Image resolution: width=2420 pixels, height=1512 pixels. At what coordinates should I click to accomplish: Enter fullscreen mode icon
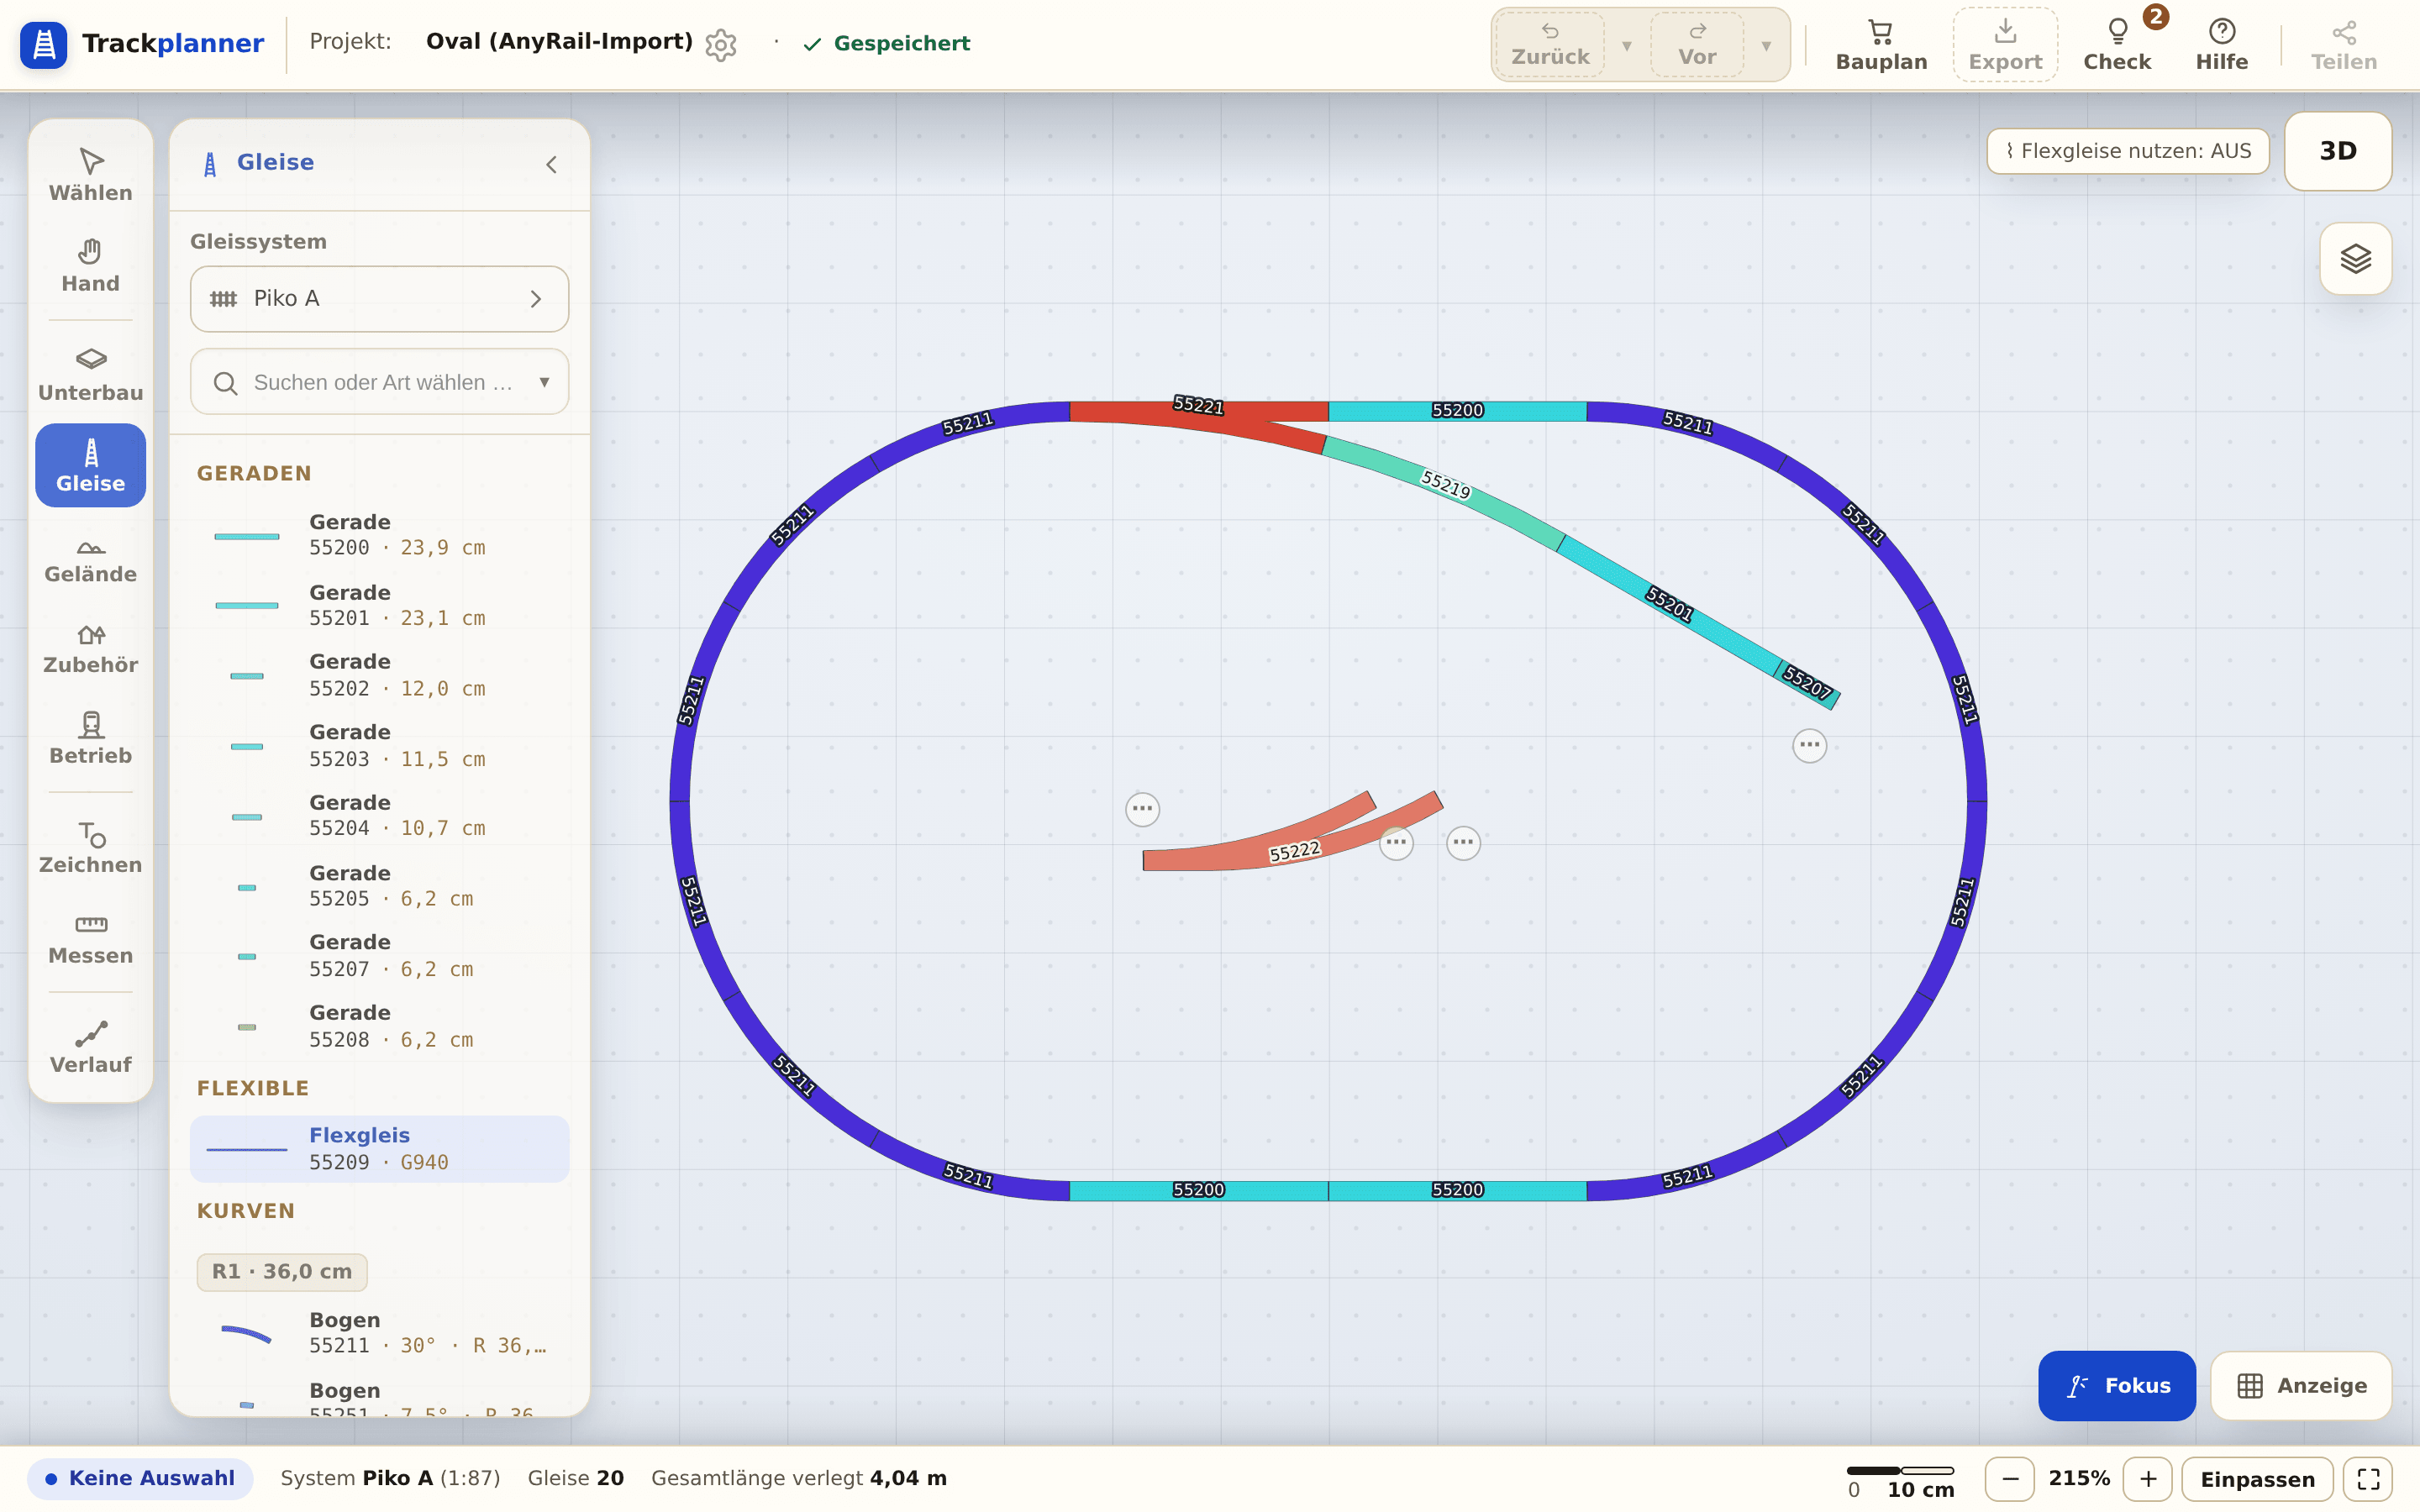[2368, 1478]
